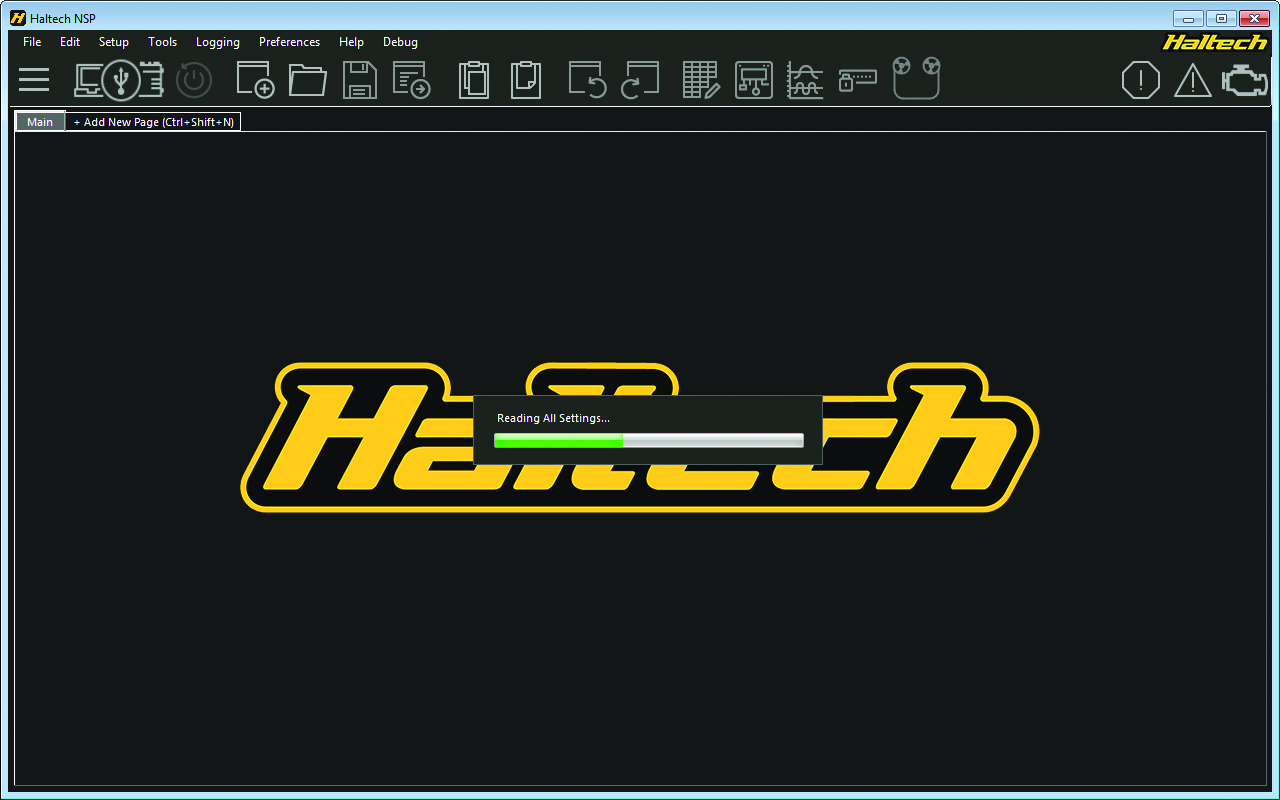Open the Setup menu

coord(114,42)
